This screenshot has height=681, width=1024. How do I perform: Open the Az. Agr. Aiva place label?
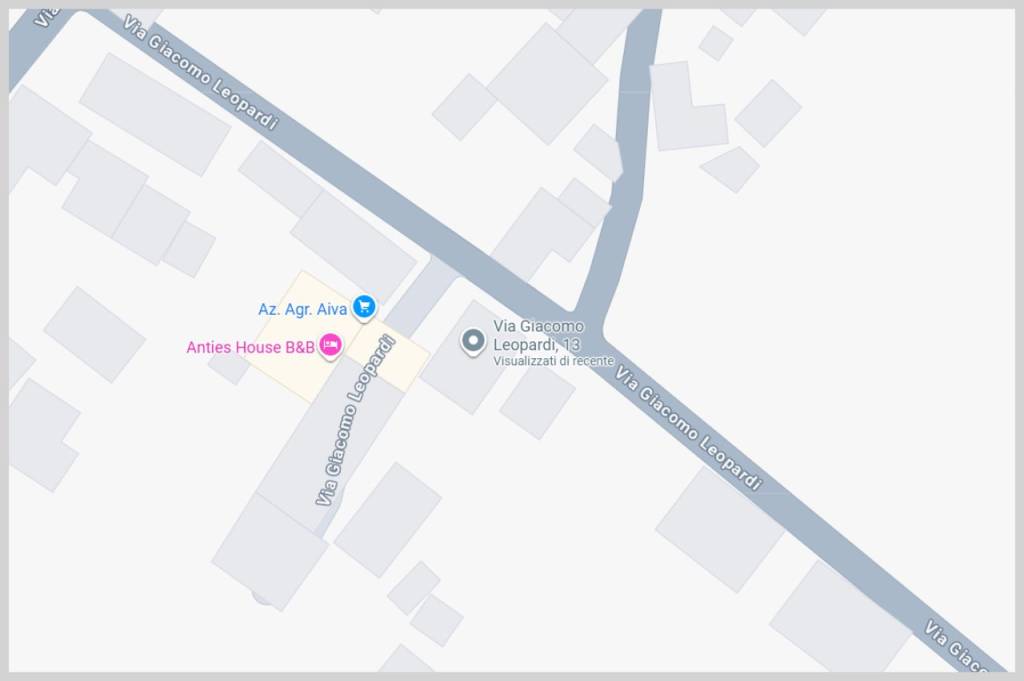[302, 309]
